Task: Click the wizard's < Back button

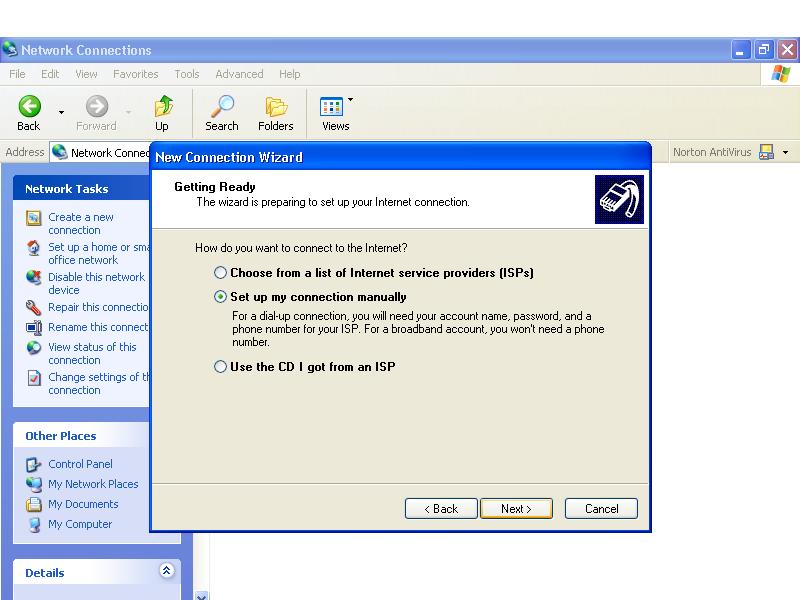Action: [441, 509]
